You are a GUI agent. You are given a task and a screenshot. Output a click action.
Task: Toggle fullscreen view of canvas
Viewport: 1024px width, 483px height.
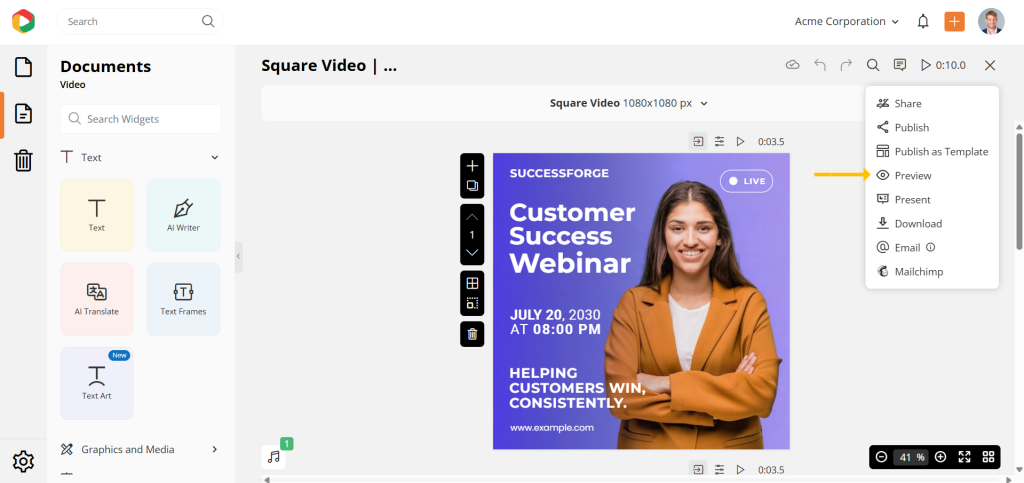(x=964, y=457)
